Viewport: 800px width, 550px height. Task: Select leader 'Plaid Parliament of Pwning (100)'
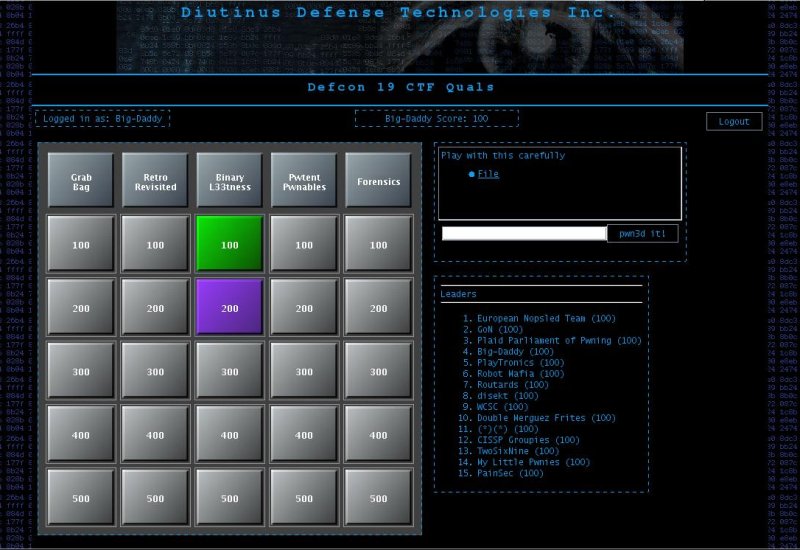tap(559, 340)
